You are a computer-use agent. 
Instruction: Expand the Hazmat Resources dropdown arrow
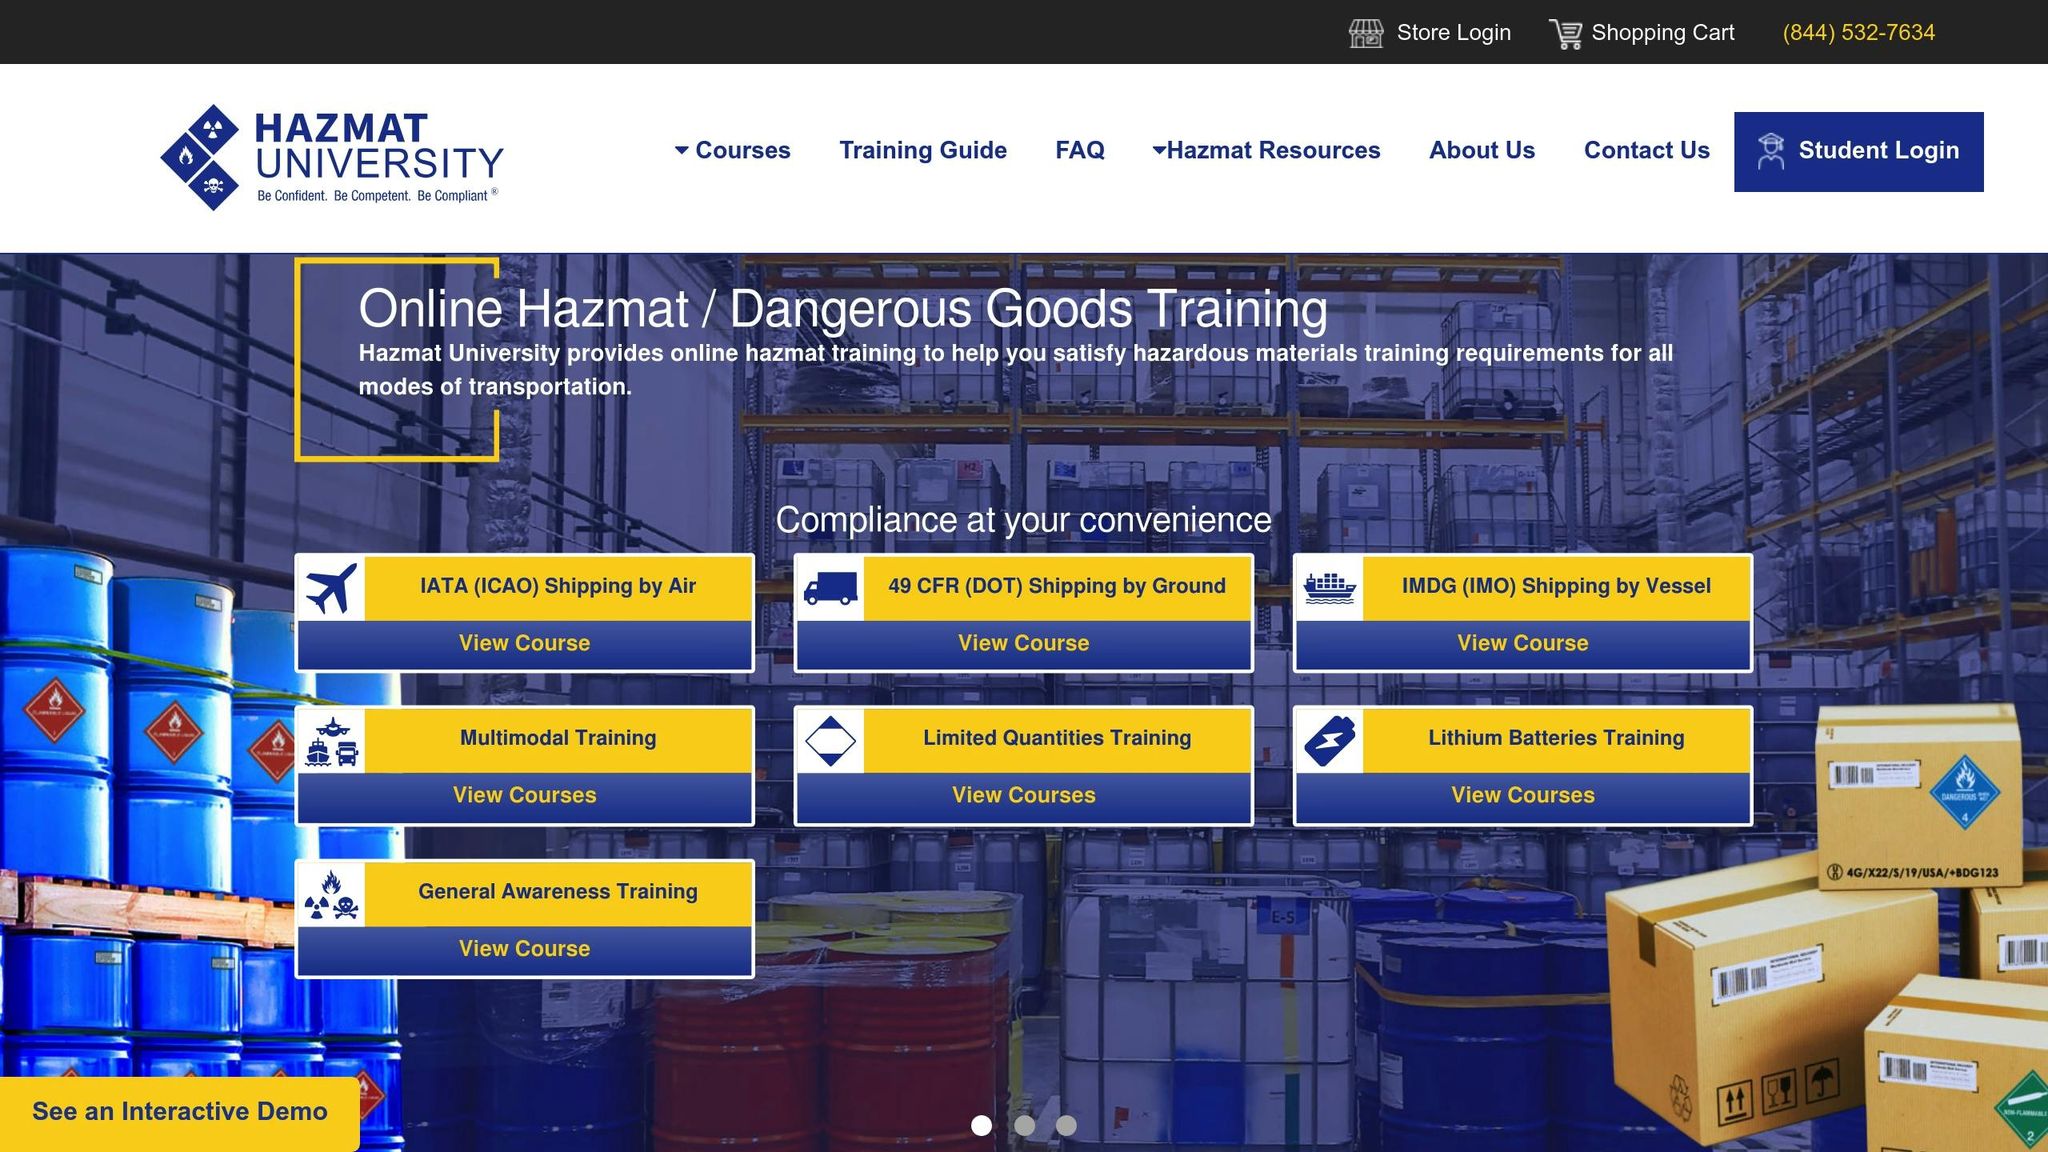coord(1159,150)
